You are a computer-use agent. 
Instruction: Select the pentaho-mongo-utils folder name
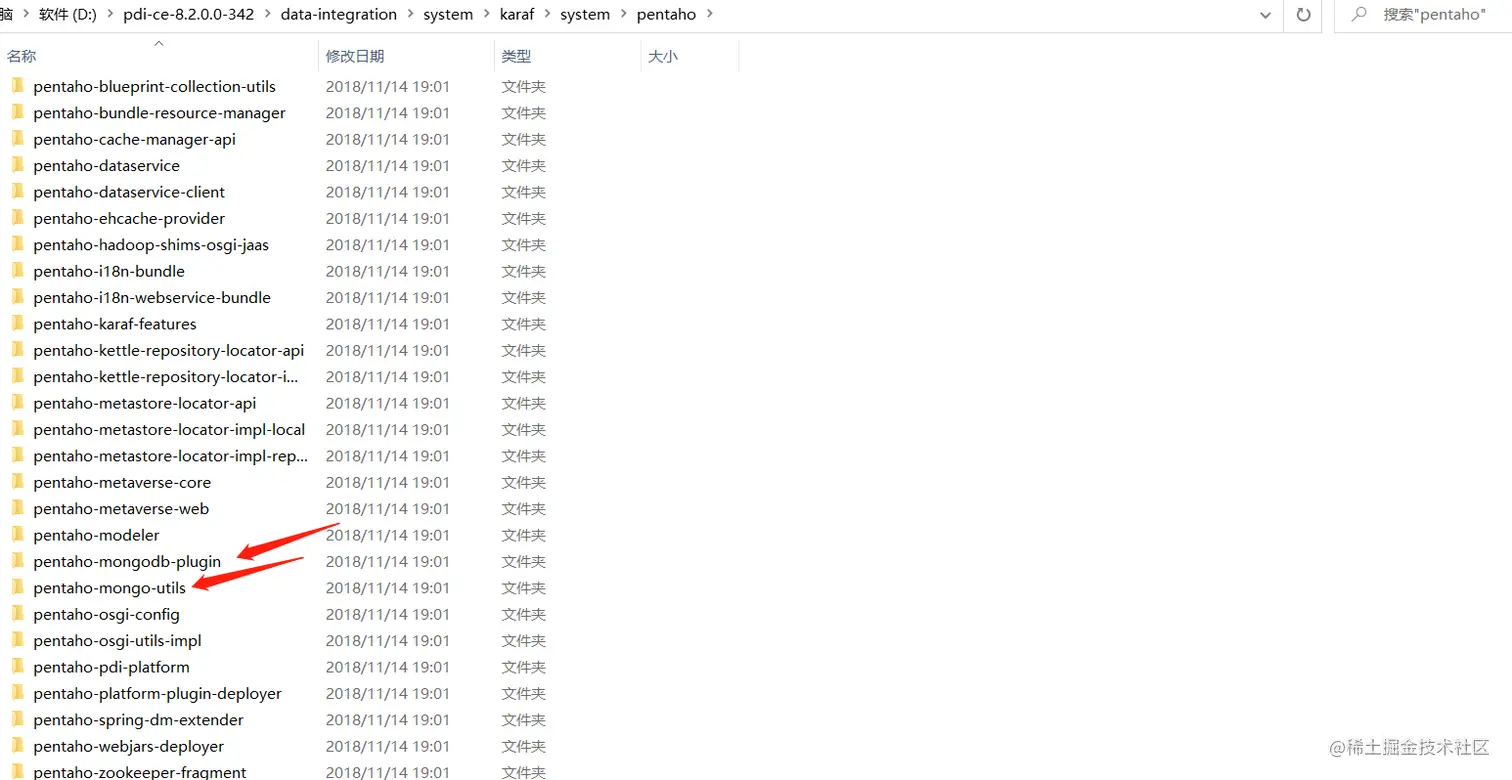(x=109, y=588)
